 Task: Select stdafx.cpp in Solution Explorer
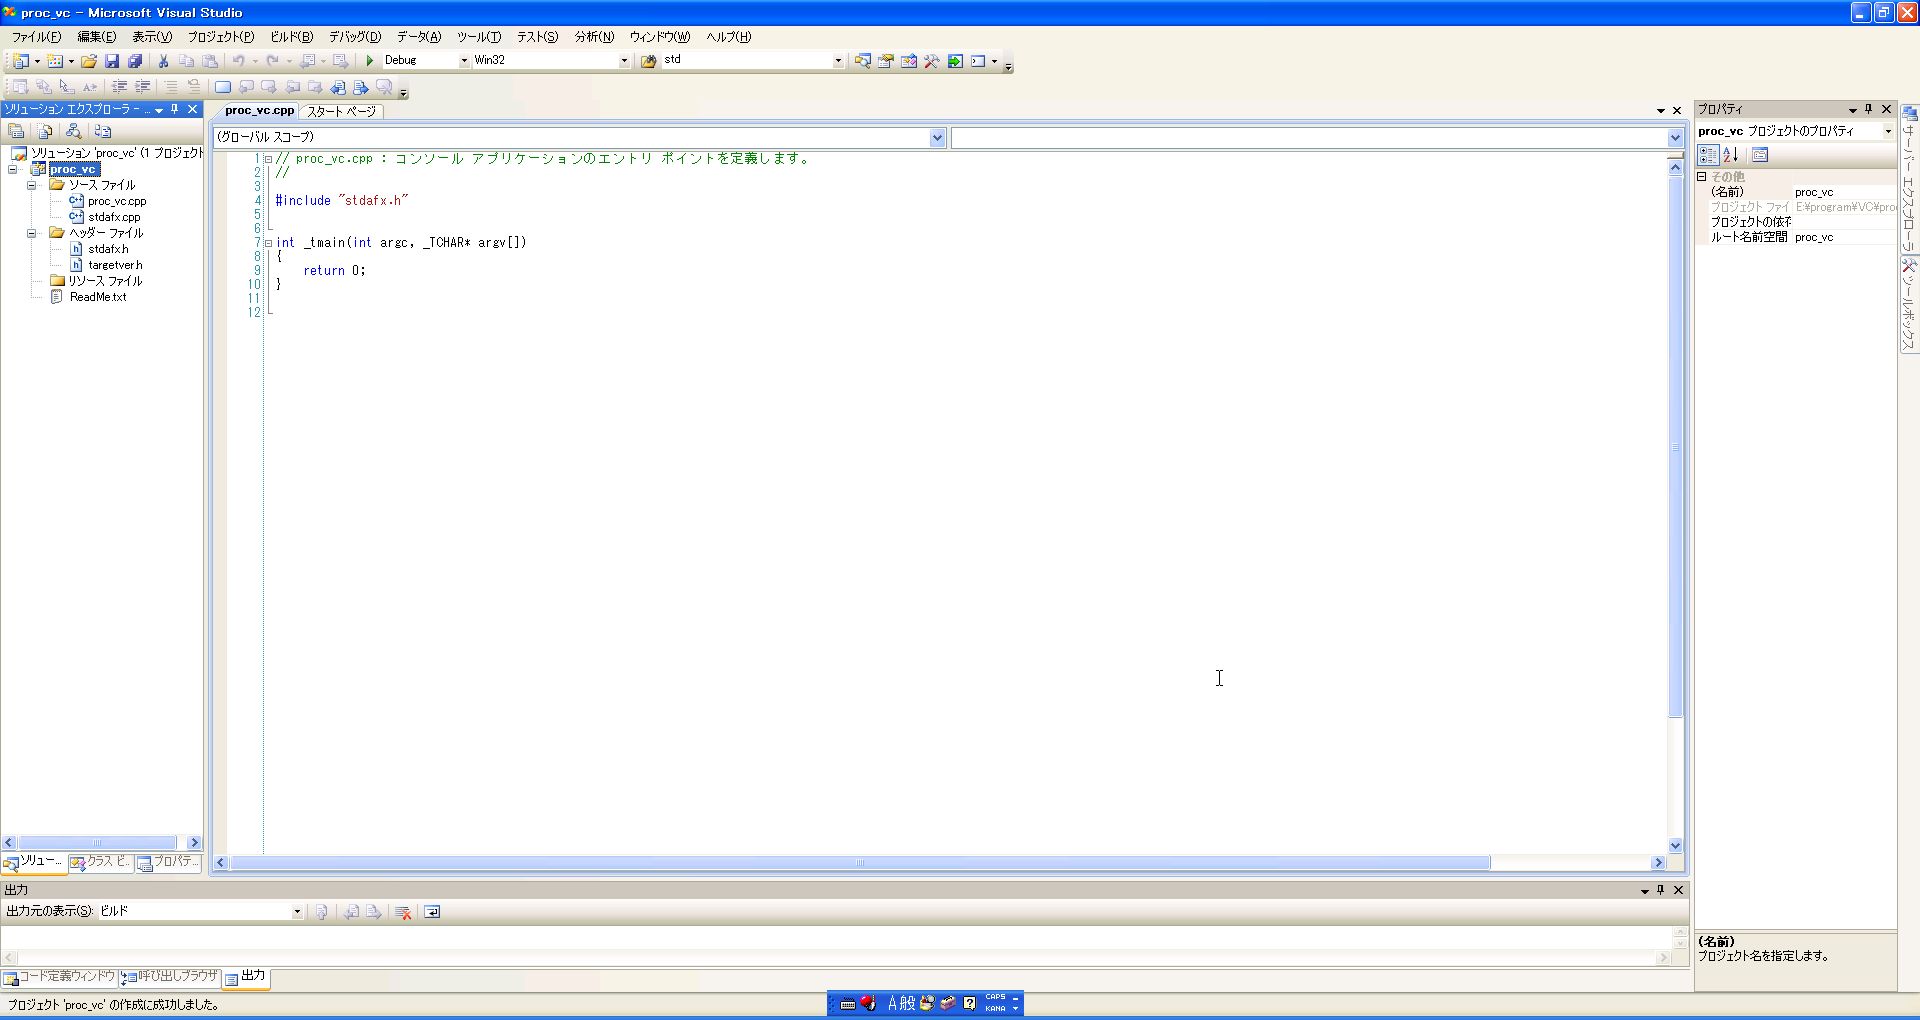(114, 217)
